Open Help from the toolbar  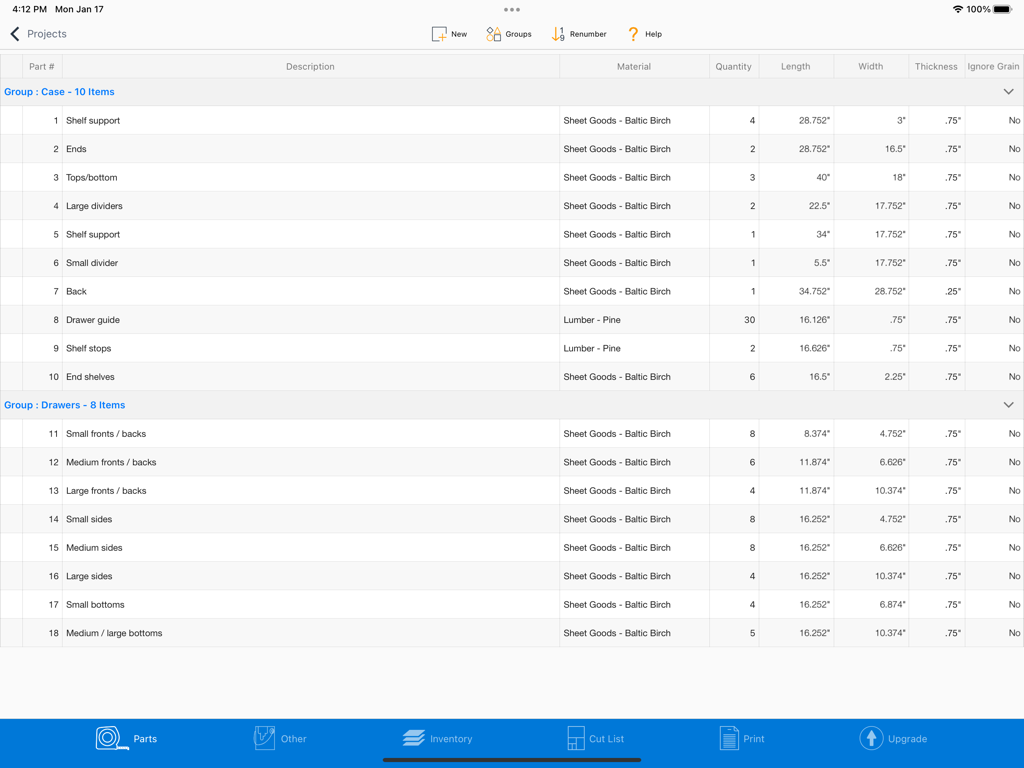pyautogui.click(x=632, y=33)
